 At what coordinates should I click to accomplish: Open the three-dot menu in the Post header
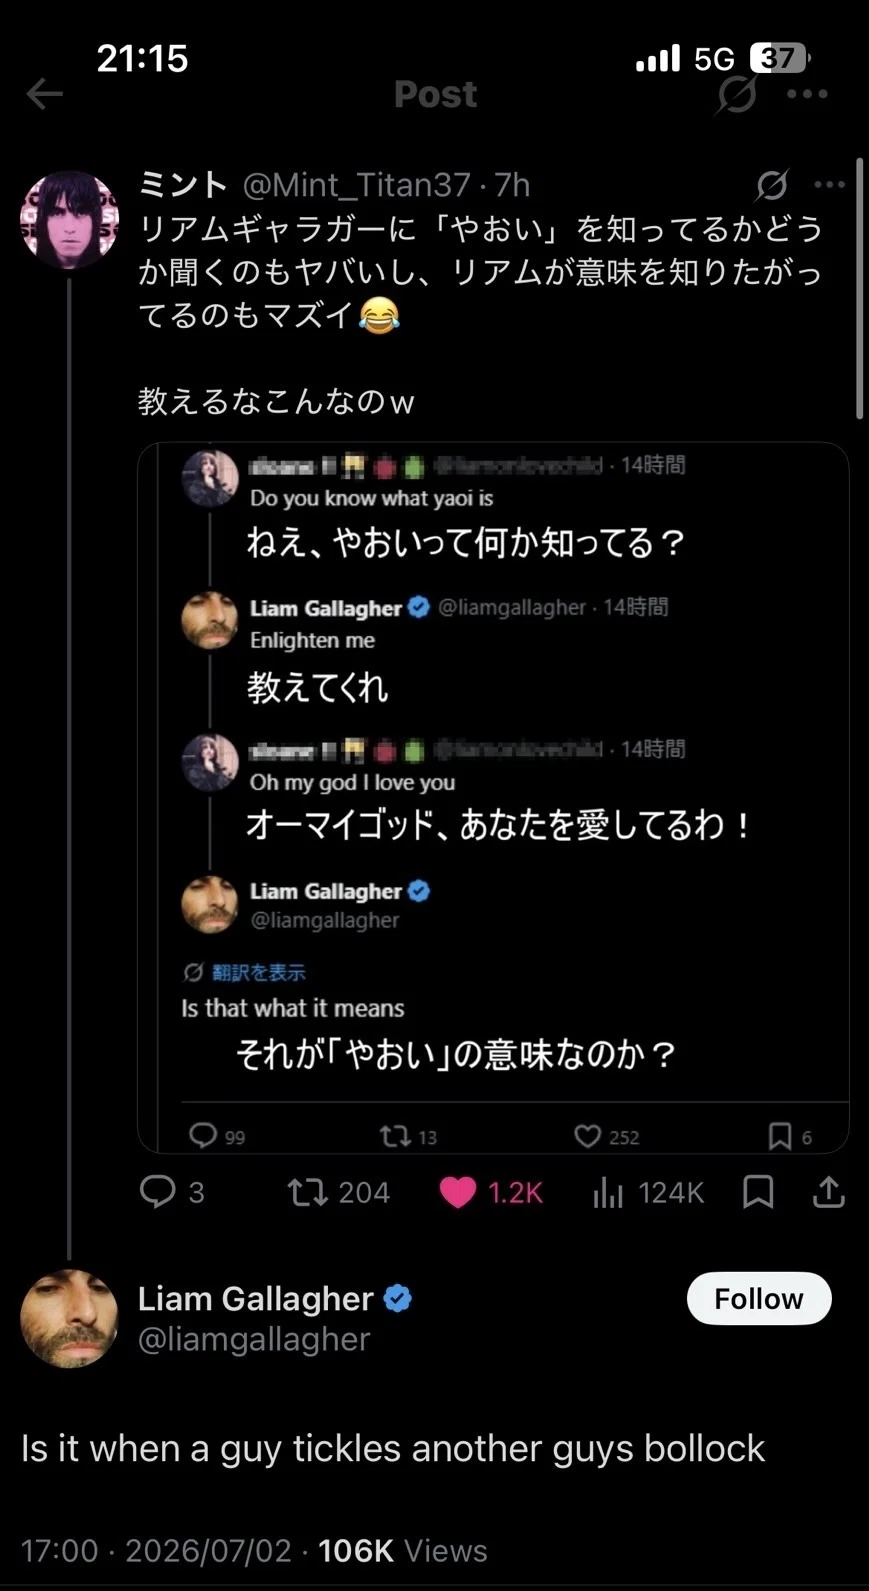(807, 94)
